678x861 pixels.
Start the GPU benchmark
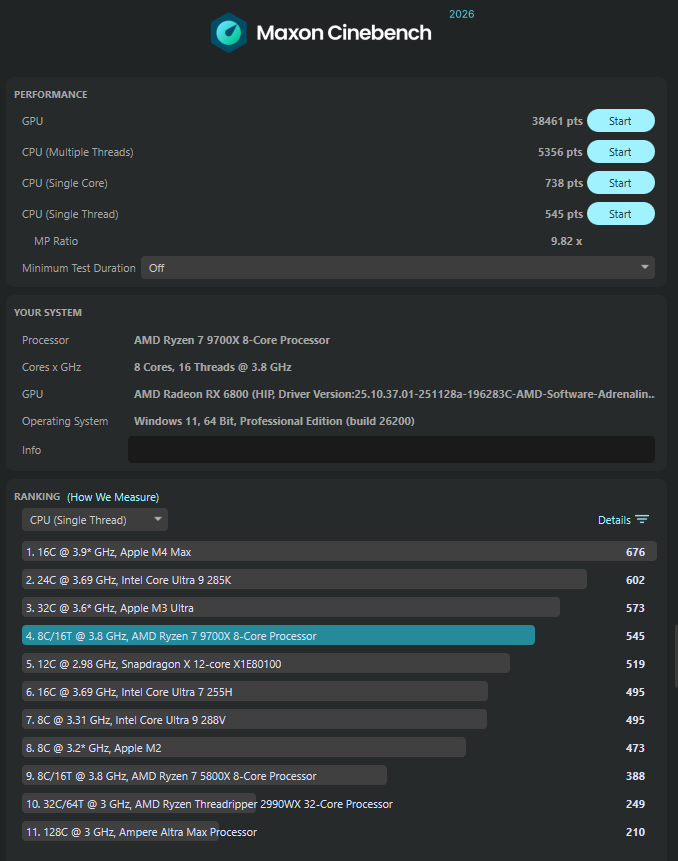coord(620,121)
